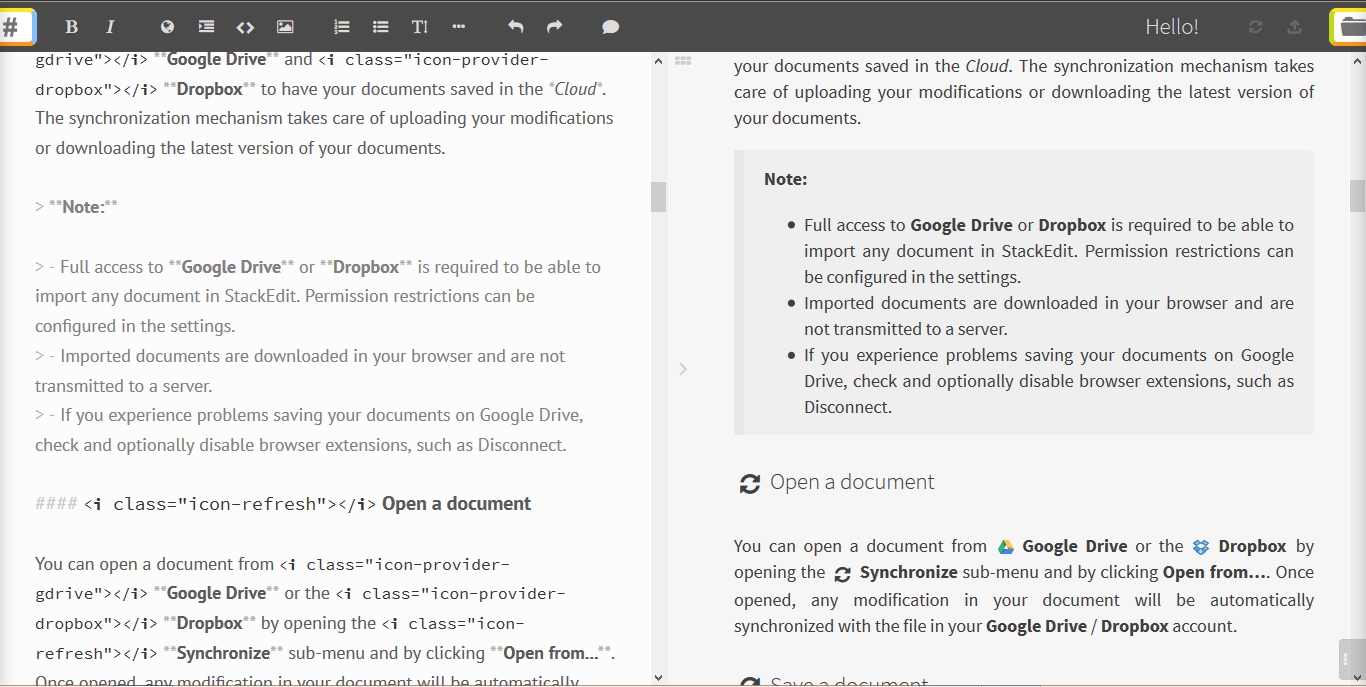
Task: Create a numbered list
Action: pos(342,27)
